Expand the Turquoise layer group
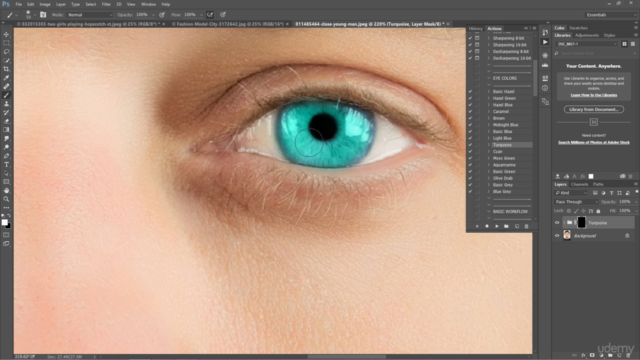640x360 pixels. click(x=564, y=223)
